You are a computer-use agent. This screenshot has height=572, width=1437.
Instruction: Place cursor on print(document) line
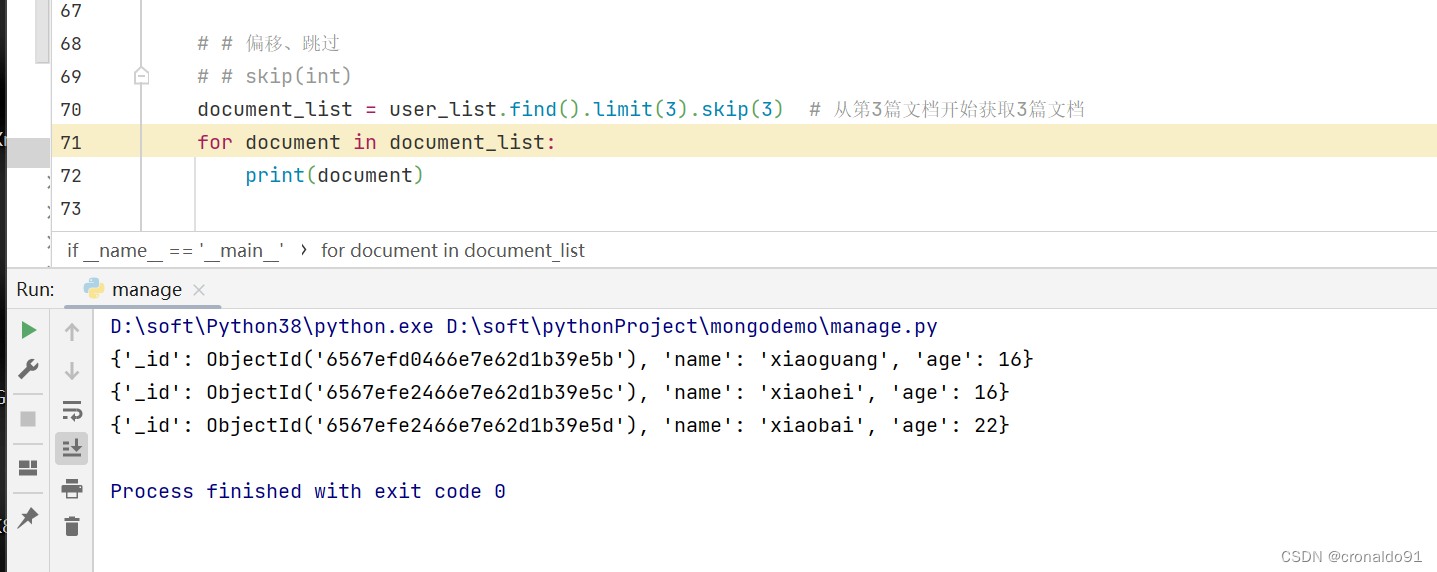coord(335,175)
